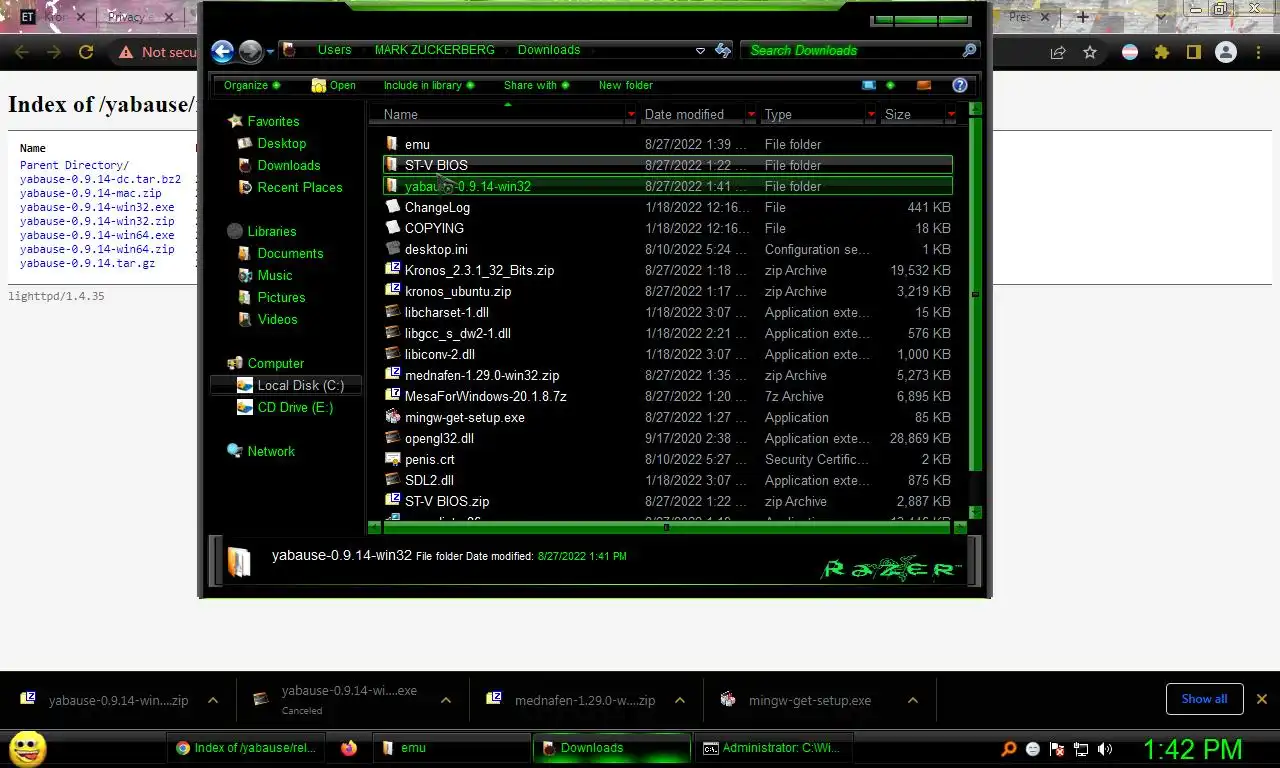The width and height of the screenshot is (1280, 768).
Task: Open the Chrome profile avatar
Action: (x=1225, y=52)
